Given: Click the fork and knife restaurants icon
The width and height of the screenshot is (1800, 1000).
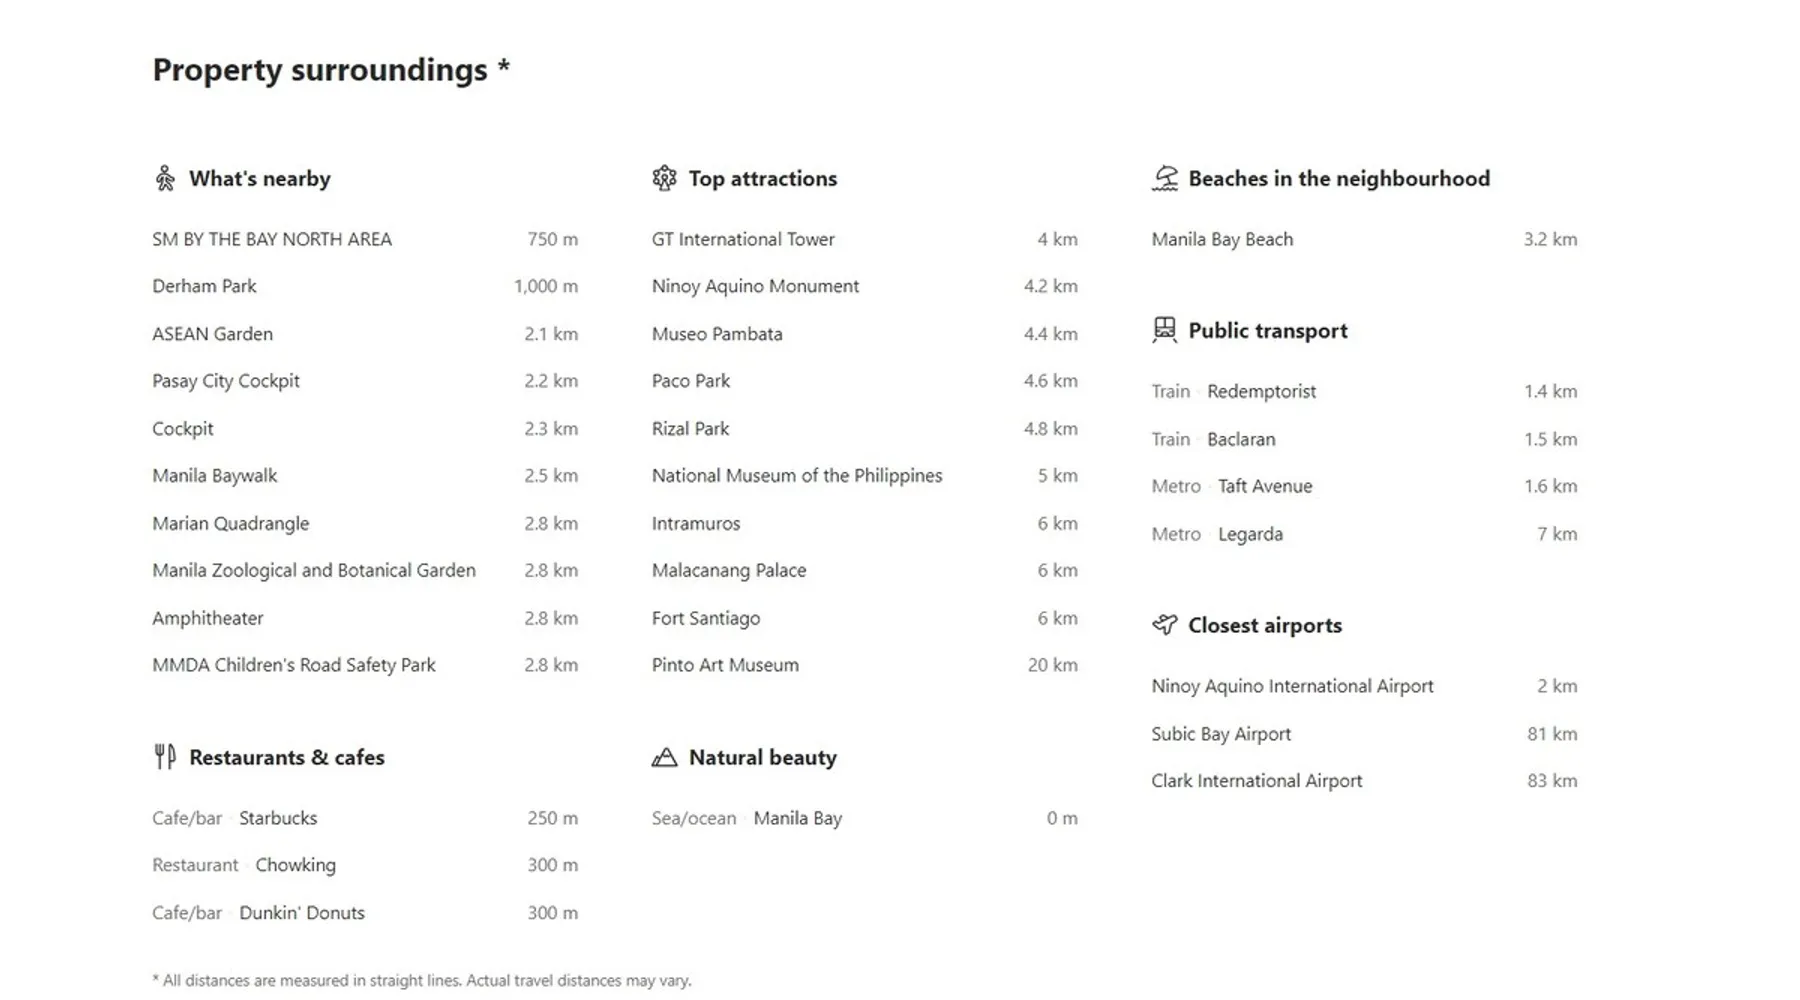Looking at the screenshot, I should click(165, 757).
